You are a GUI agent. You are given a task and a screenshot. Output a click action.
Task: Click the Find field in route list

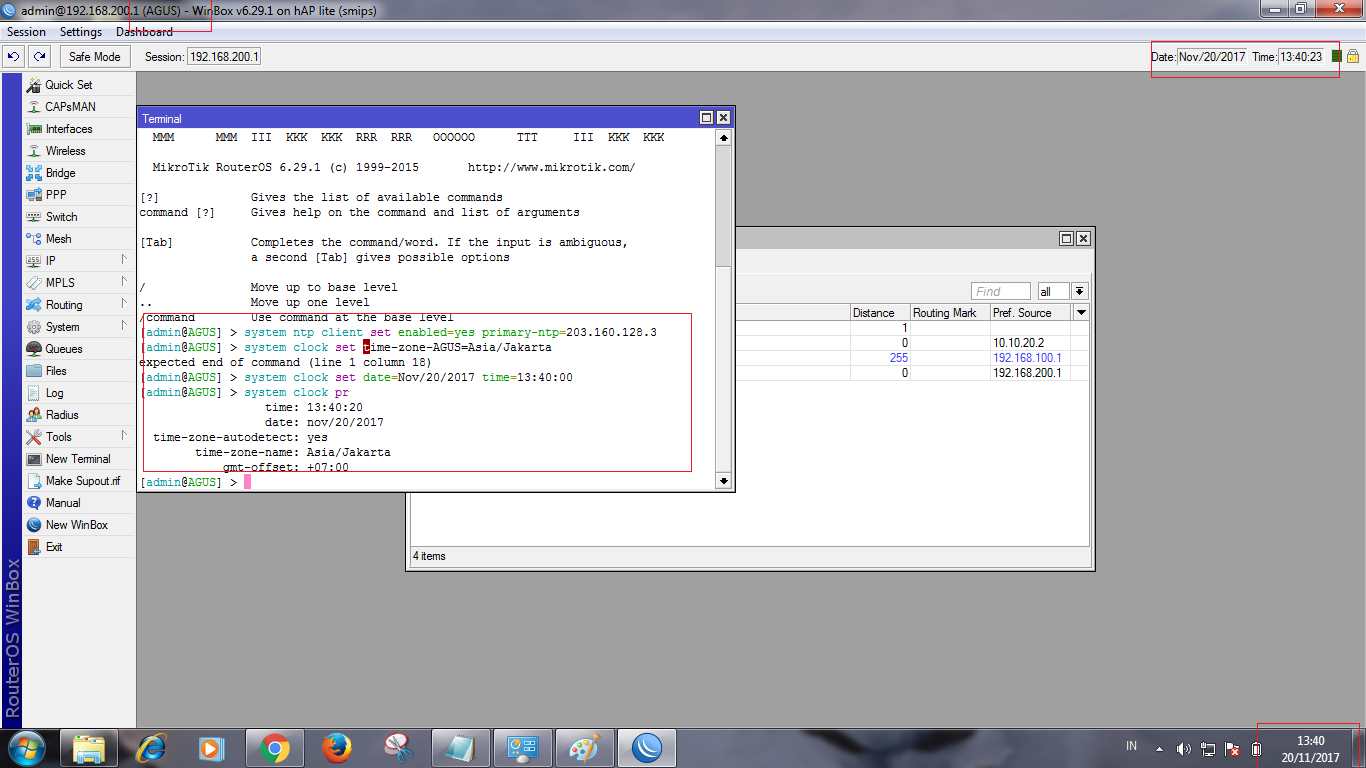click(1003, 291)
